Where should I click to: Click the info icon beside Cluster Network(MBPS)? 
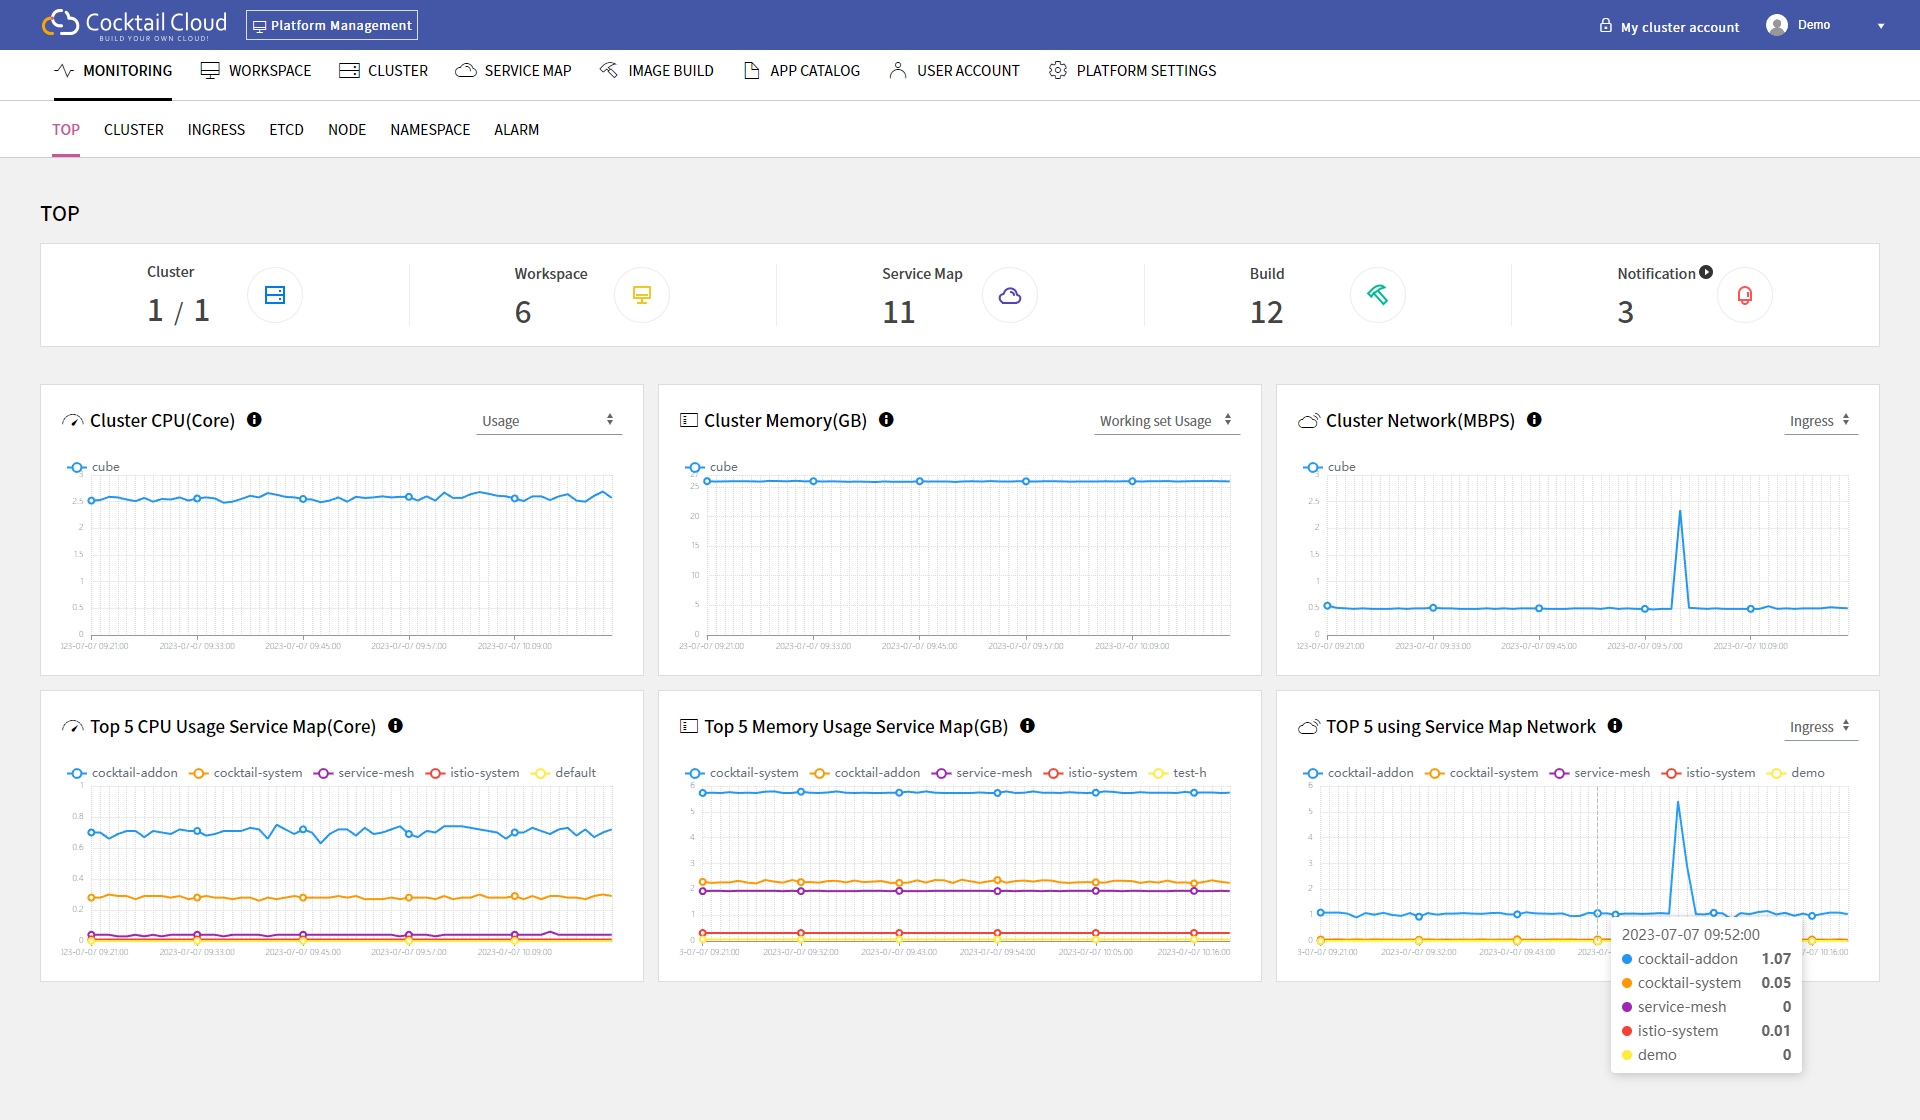pyautogui.click(x=1534, y=420)
